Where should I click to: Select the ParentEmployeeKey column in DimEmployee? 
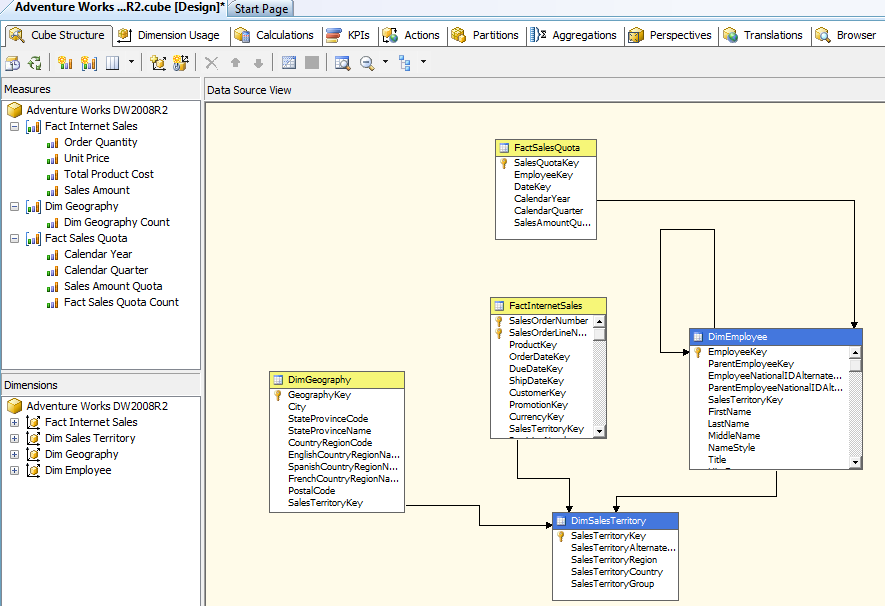pos(751,364)
